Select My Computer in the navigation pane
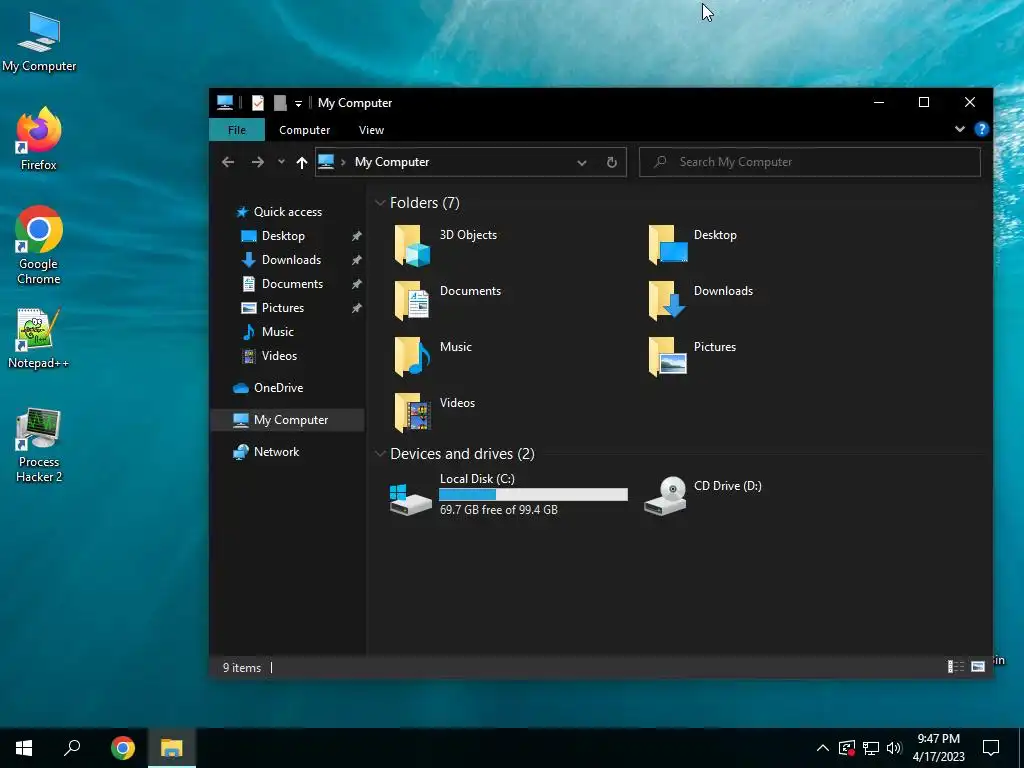Viewport: 1024px width, 768px height. tap(287, 420)
